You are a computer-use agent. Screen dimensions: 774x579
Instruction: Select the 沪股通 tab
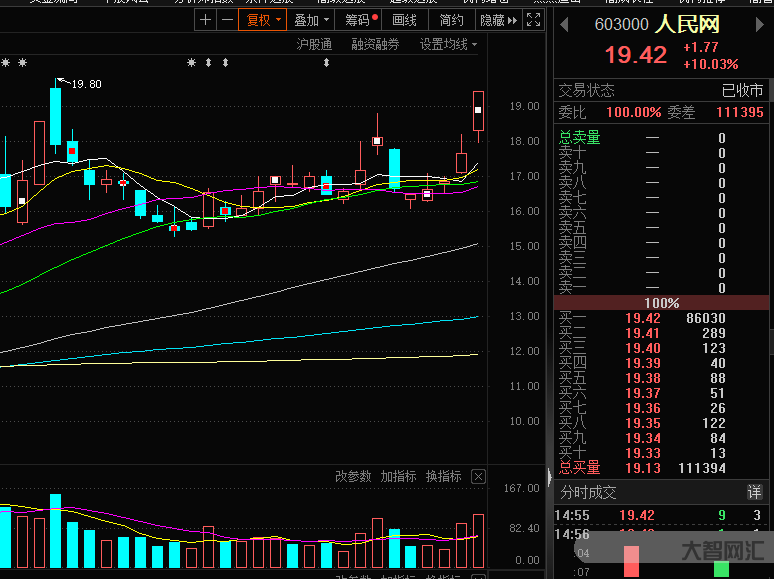(x=314, y=44)
